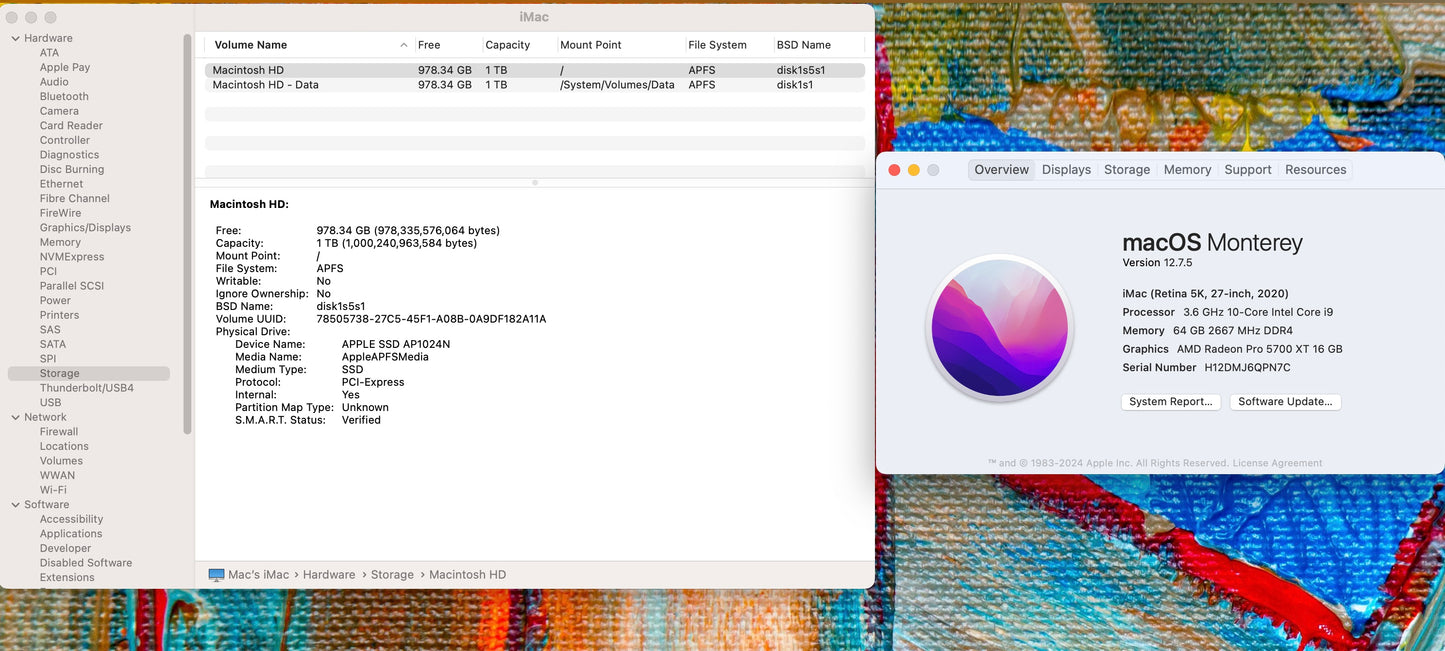Switch to the Displays tab

pyautogui.click(x=1066, y=170)
